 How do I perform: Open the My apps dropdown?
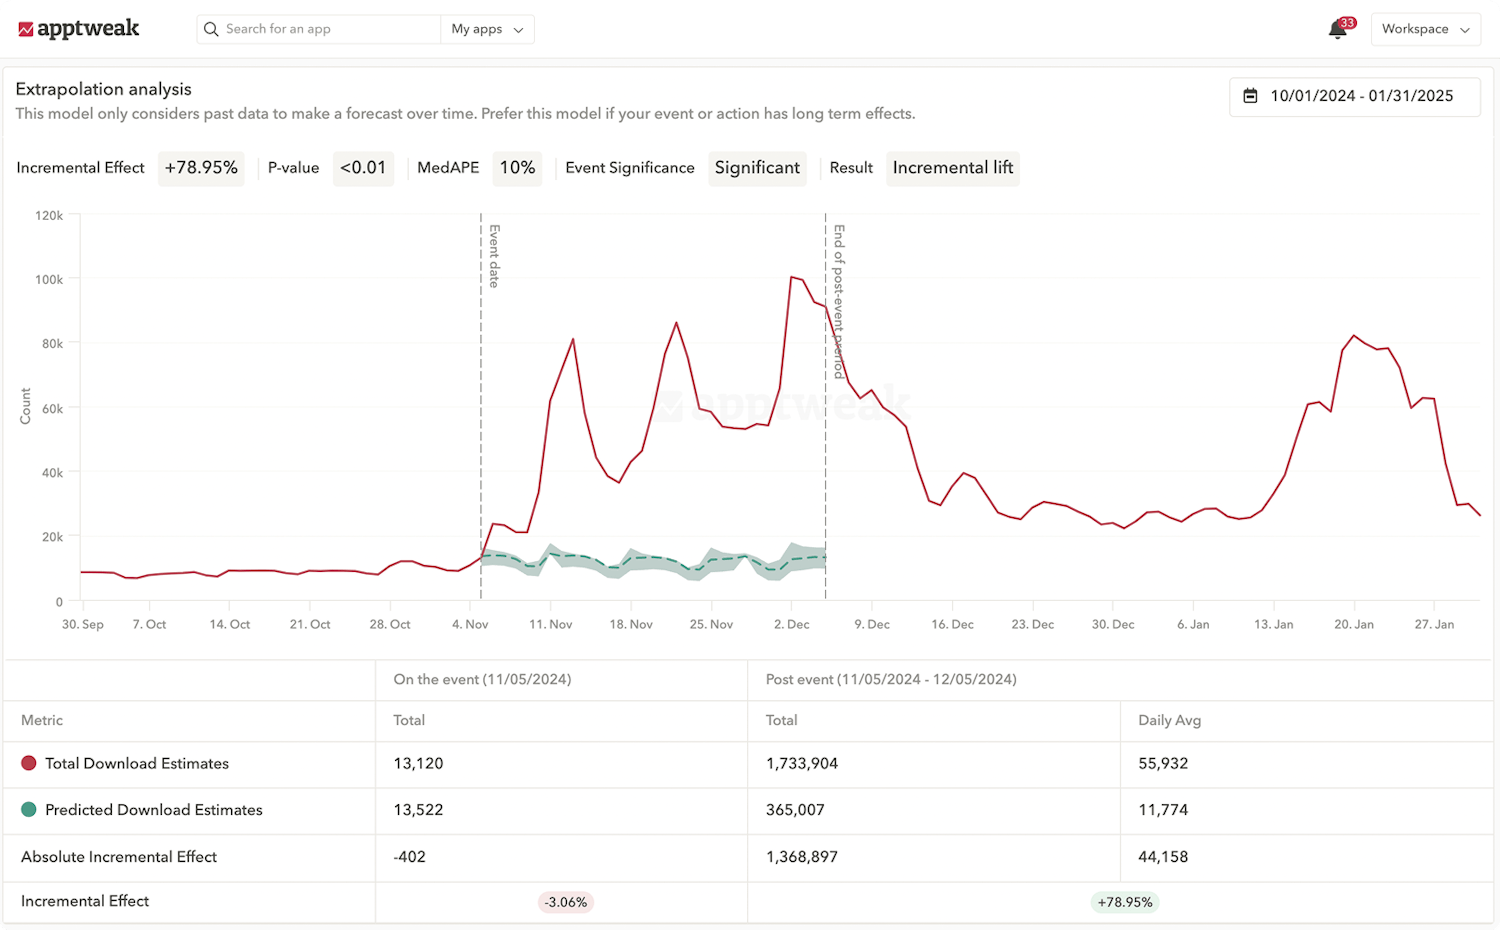pyautogui.click(x=487, y=29)
